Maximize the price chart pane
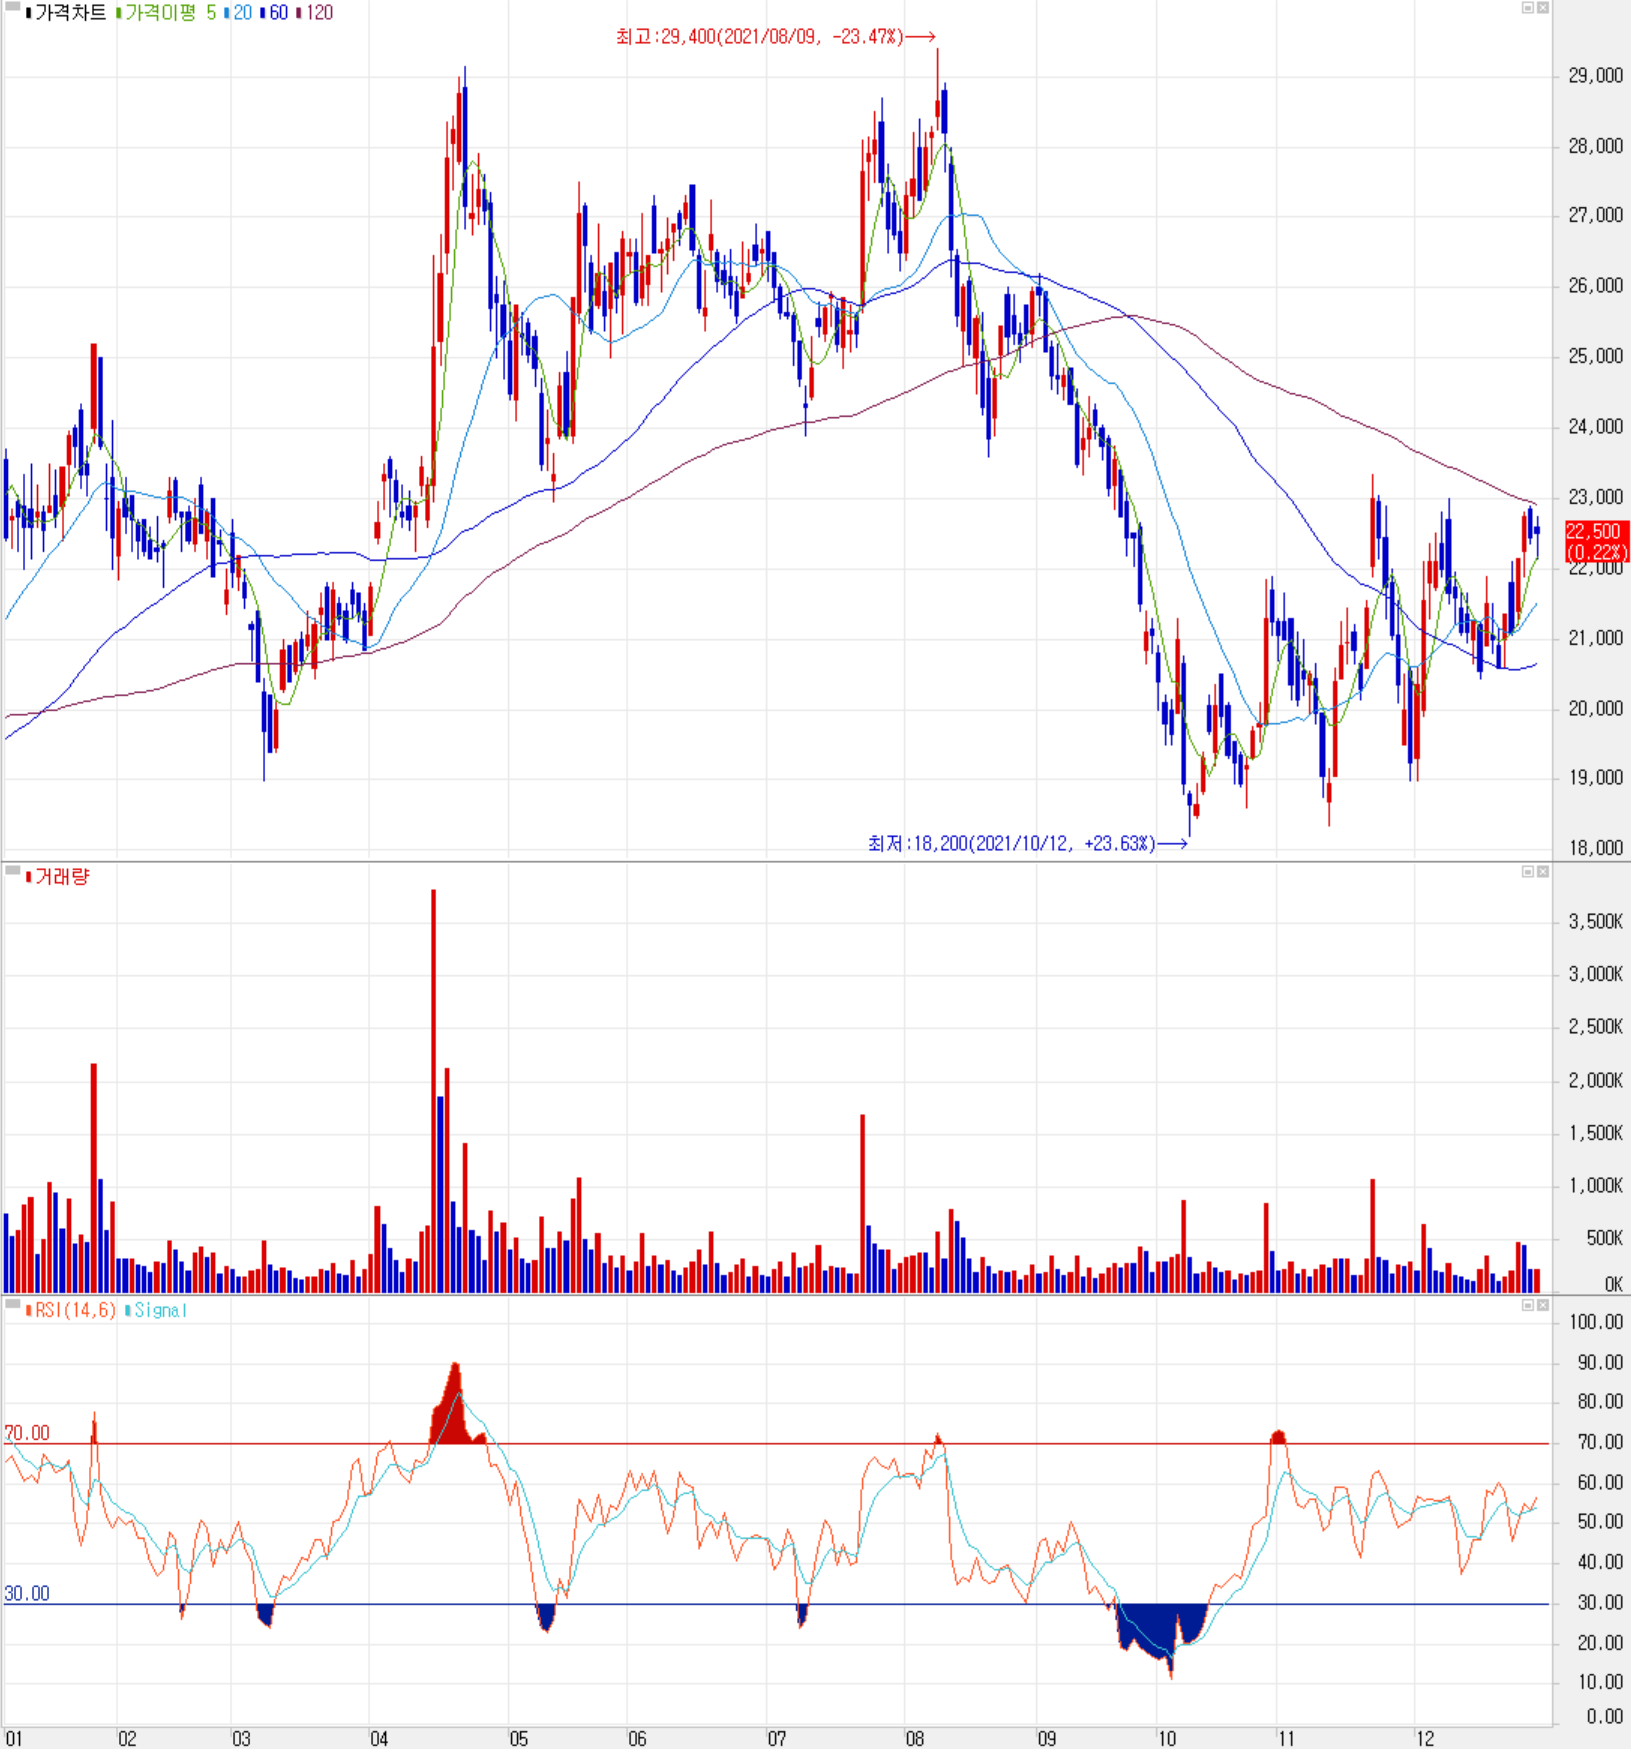This screenshot has width=1631, height=1749. pyautogui.click(x=1527, y=8)
